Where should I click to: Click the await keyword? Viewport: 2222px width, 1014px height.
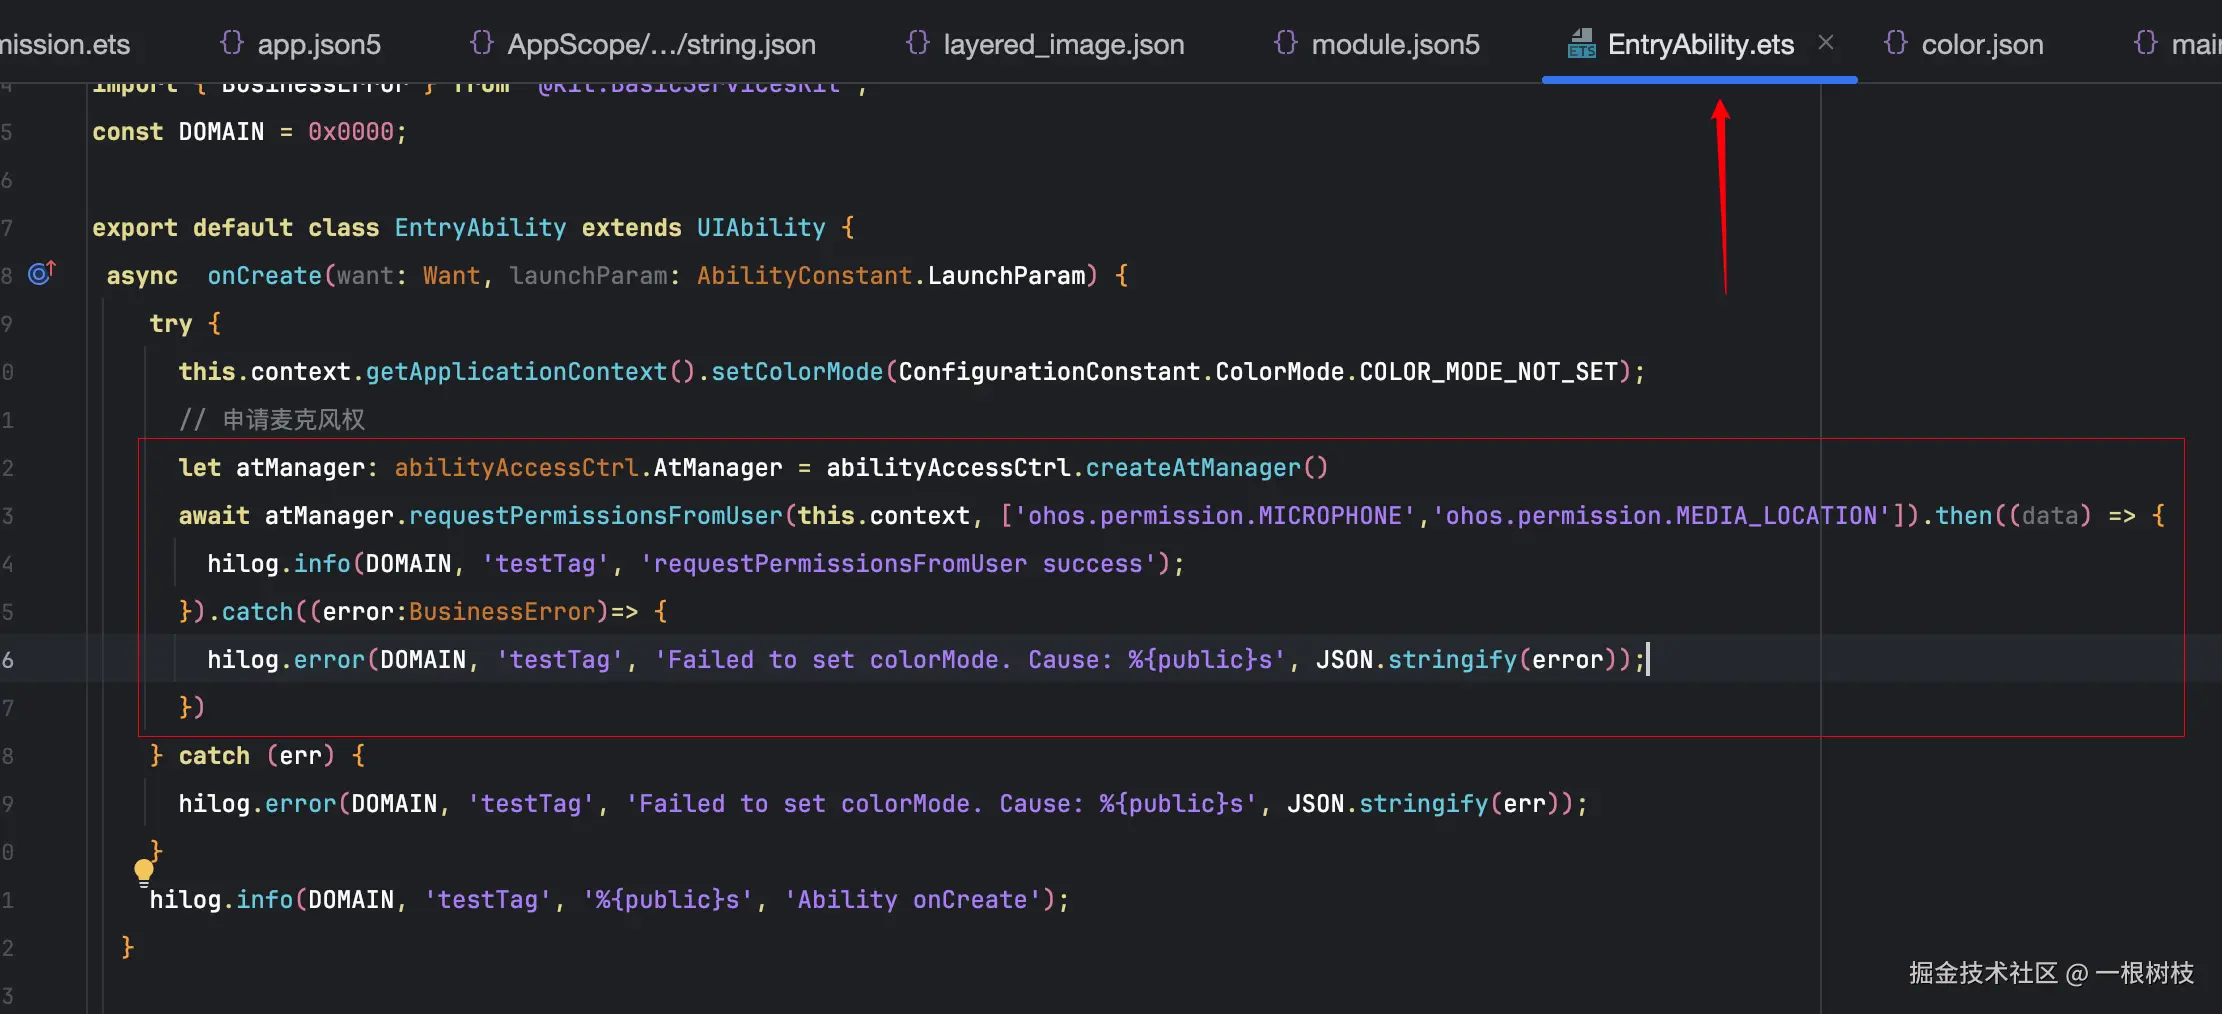(214, 516)
